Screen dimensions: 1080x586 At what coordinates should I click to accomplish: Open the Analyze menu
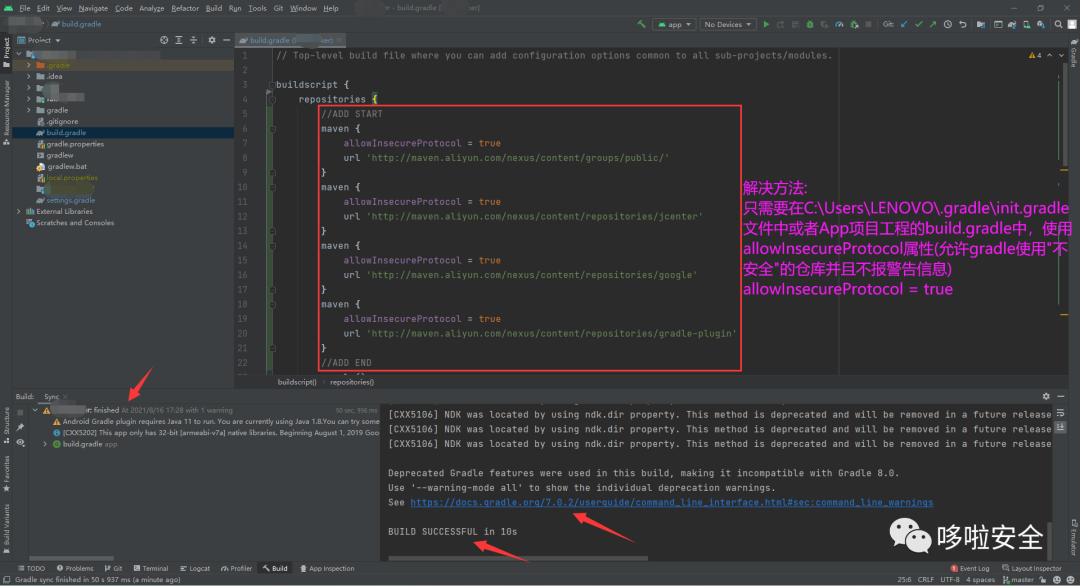[152, 8]
